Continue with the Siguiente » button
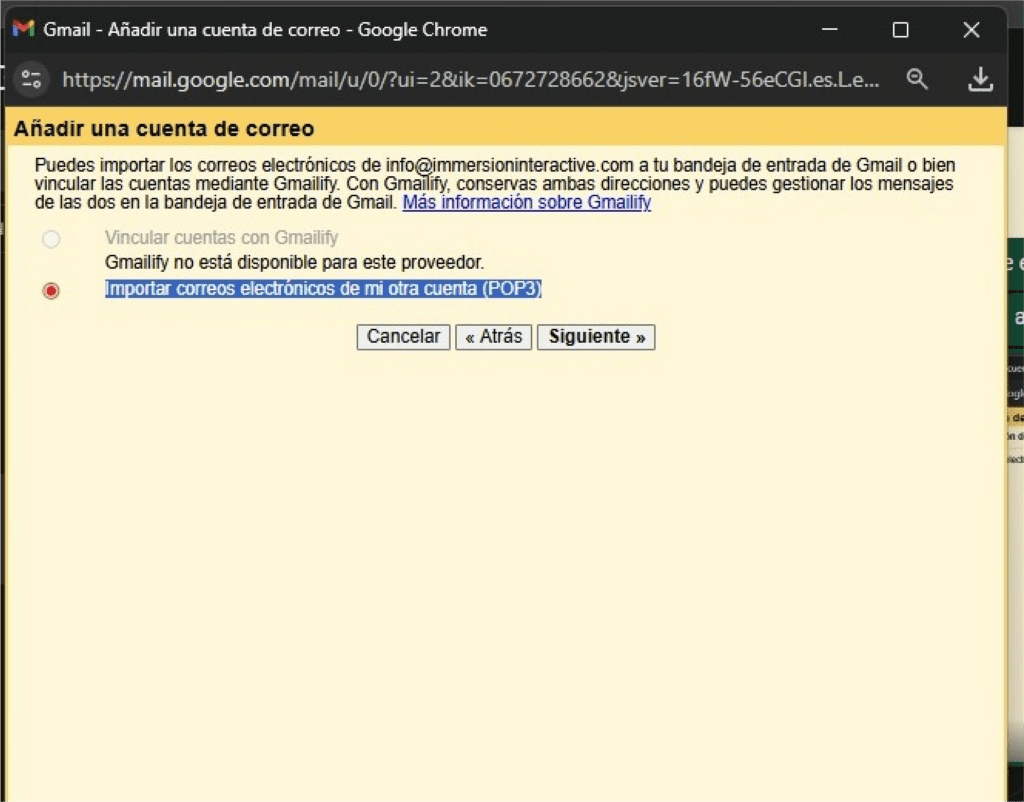This screenshot has height=802, width=1024. pyautogui.click(x=596, y=337)
